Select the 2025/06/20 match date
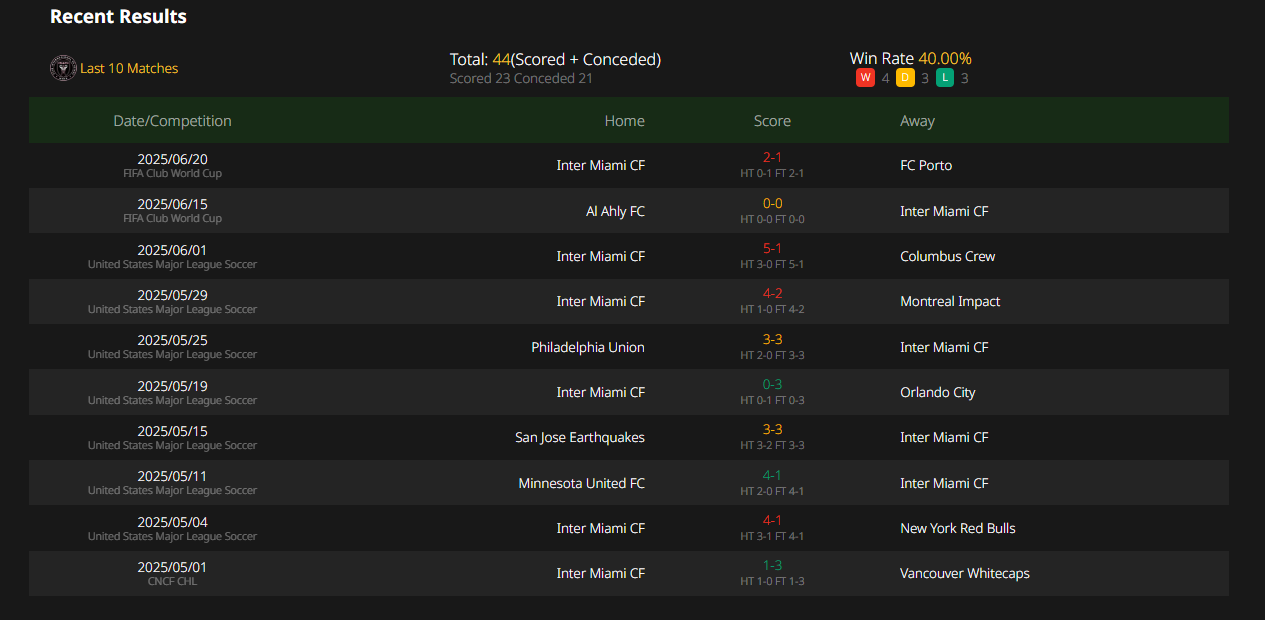The image size is (1265, 620). (172, 159)
